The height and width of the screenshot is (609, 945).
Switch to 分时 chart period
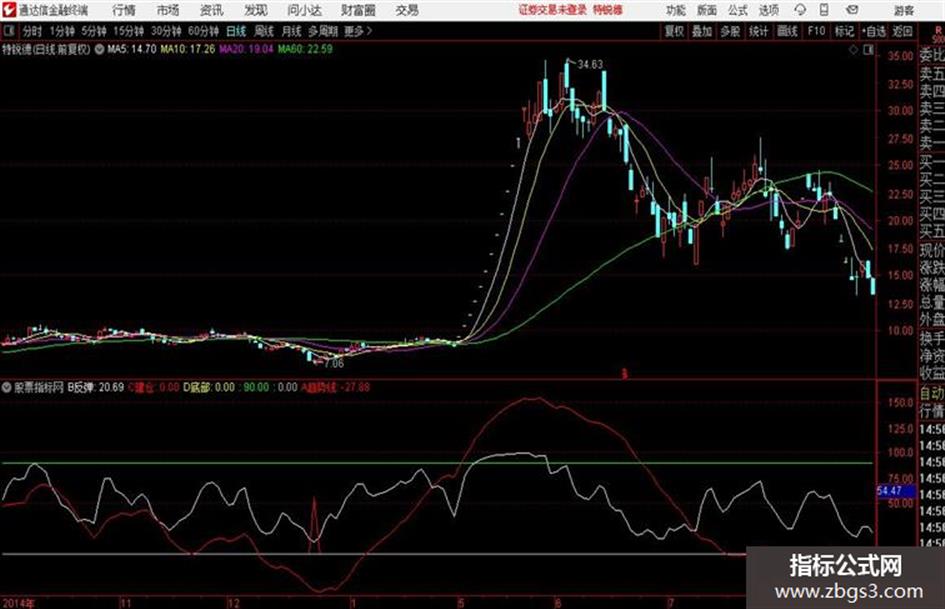coord(33,31)
